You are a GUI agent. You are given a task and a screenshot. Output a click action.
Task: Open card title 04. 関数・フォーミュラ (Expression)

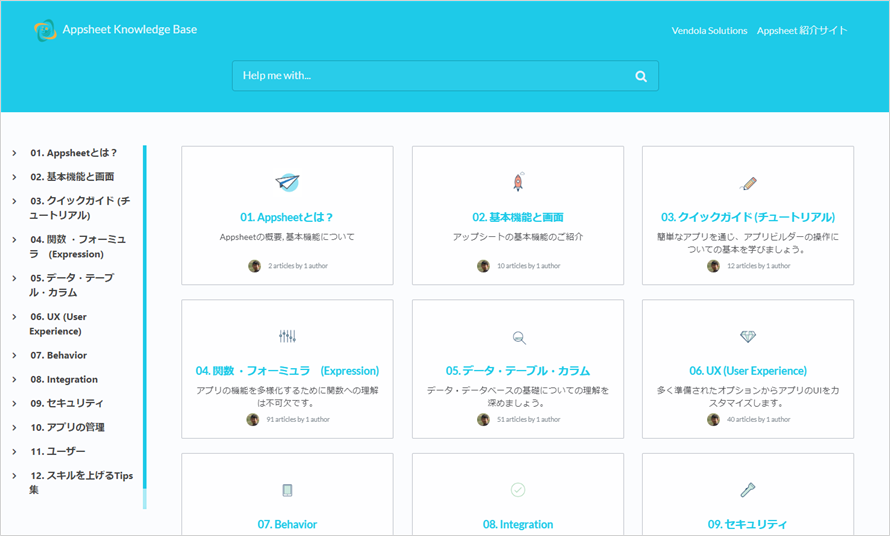[x=287, y=371]
